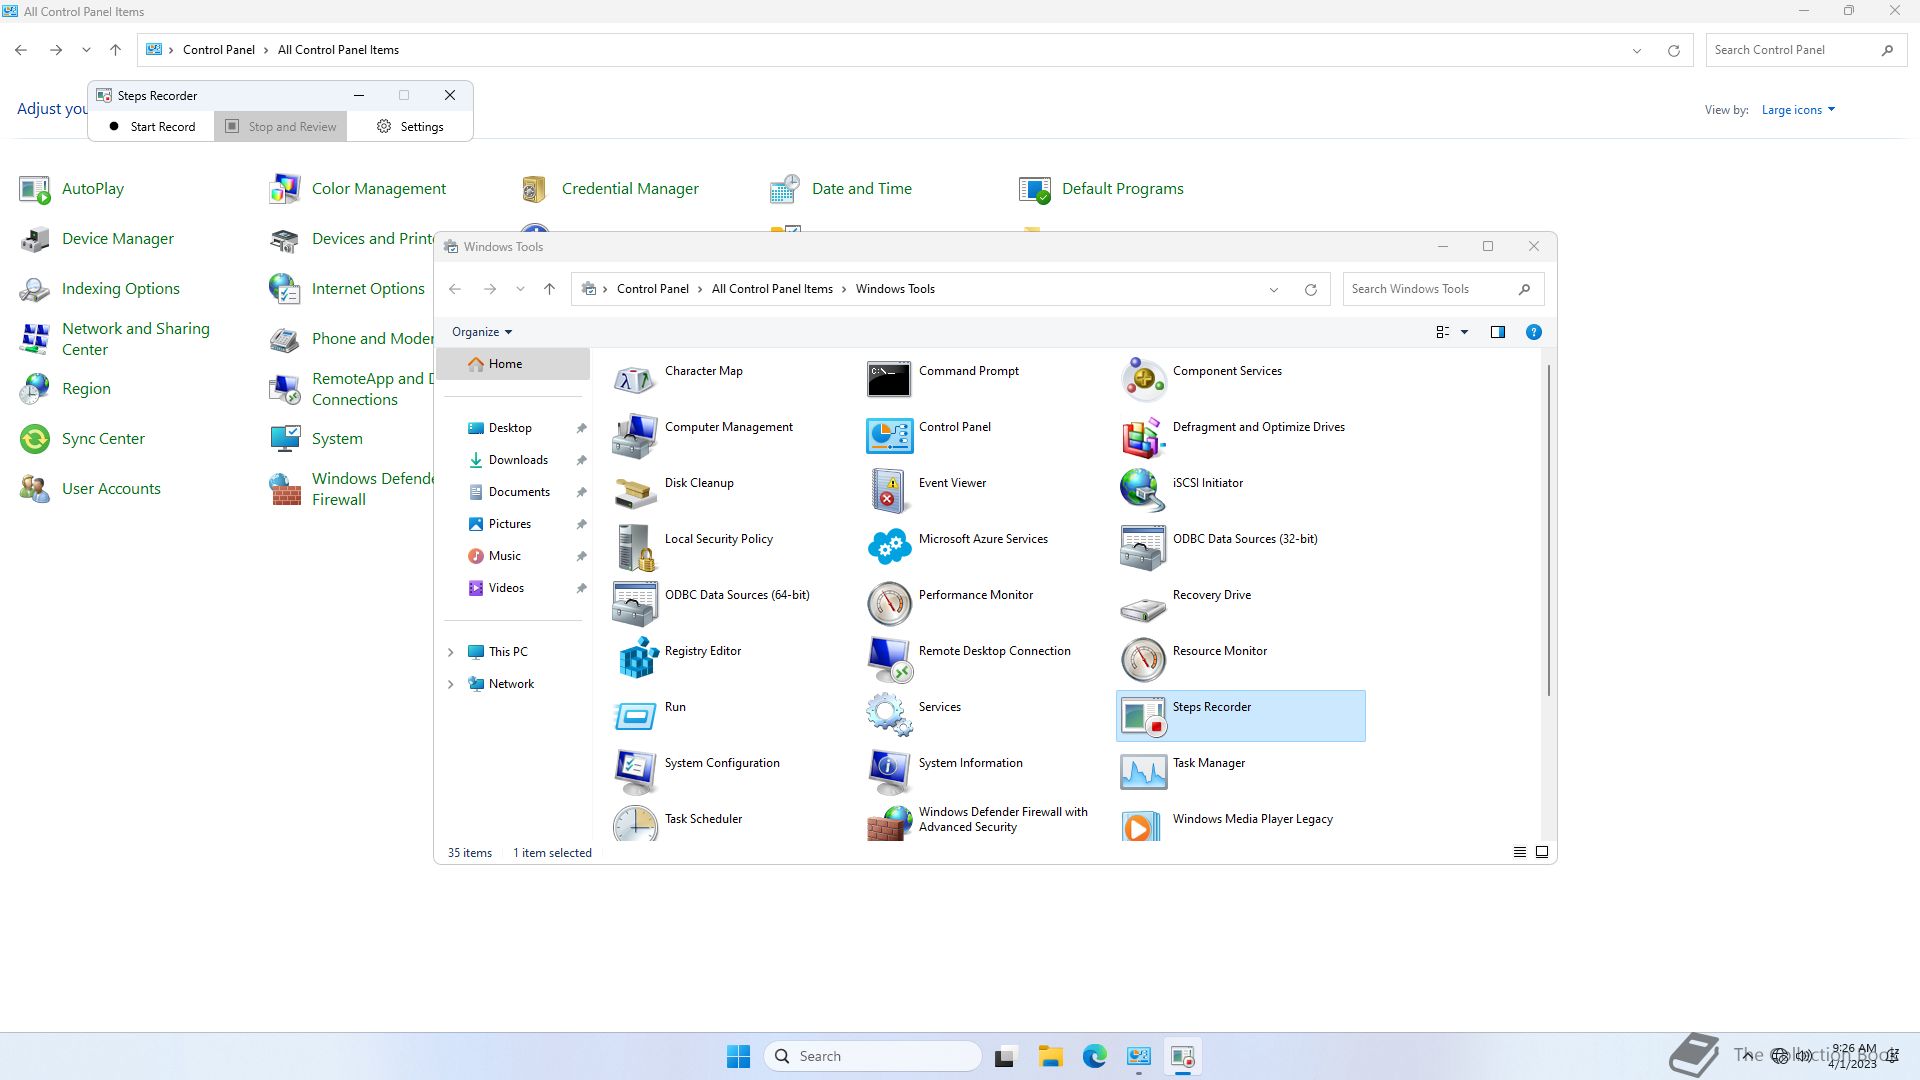1920x1080 pixels.
Task: Open Settings in Steps Recorder
Action: tap(410, 127)
